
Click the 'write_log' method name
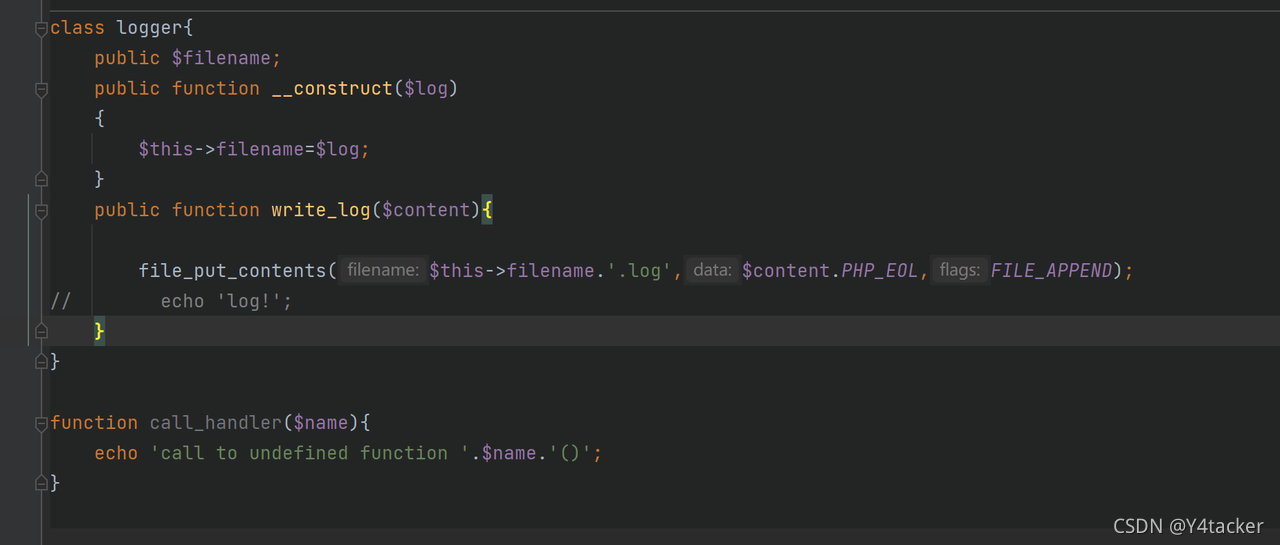click(x=321, y=210)
